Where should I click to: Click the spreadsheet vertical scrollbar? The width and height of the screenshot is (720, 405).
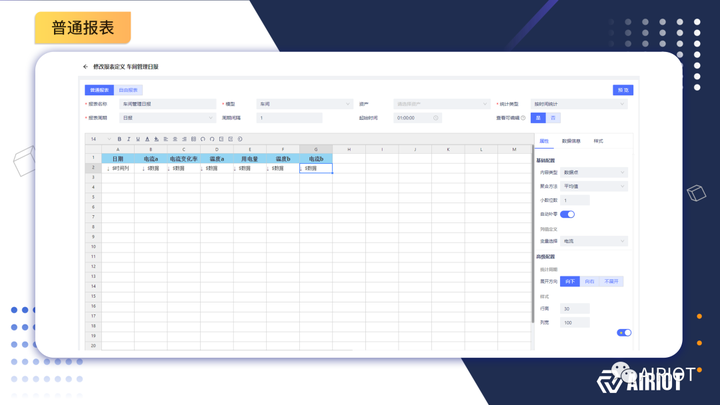533,234
